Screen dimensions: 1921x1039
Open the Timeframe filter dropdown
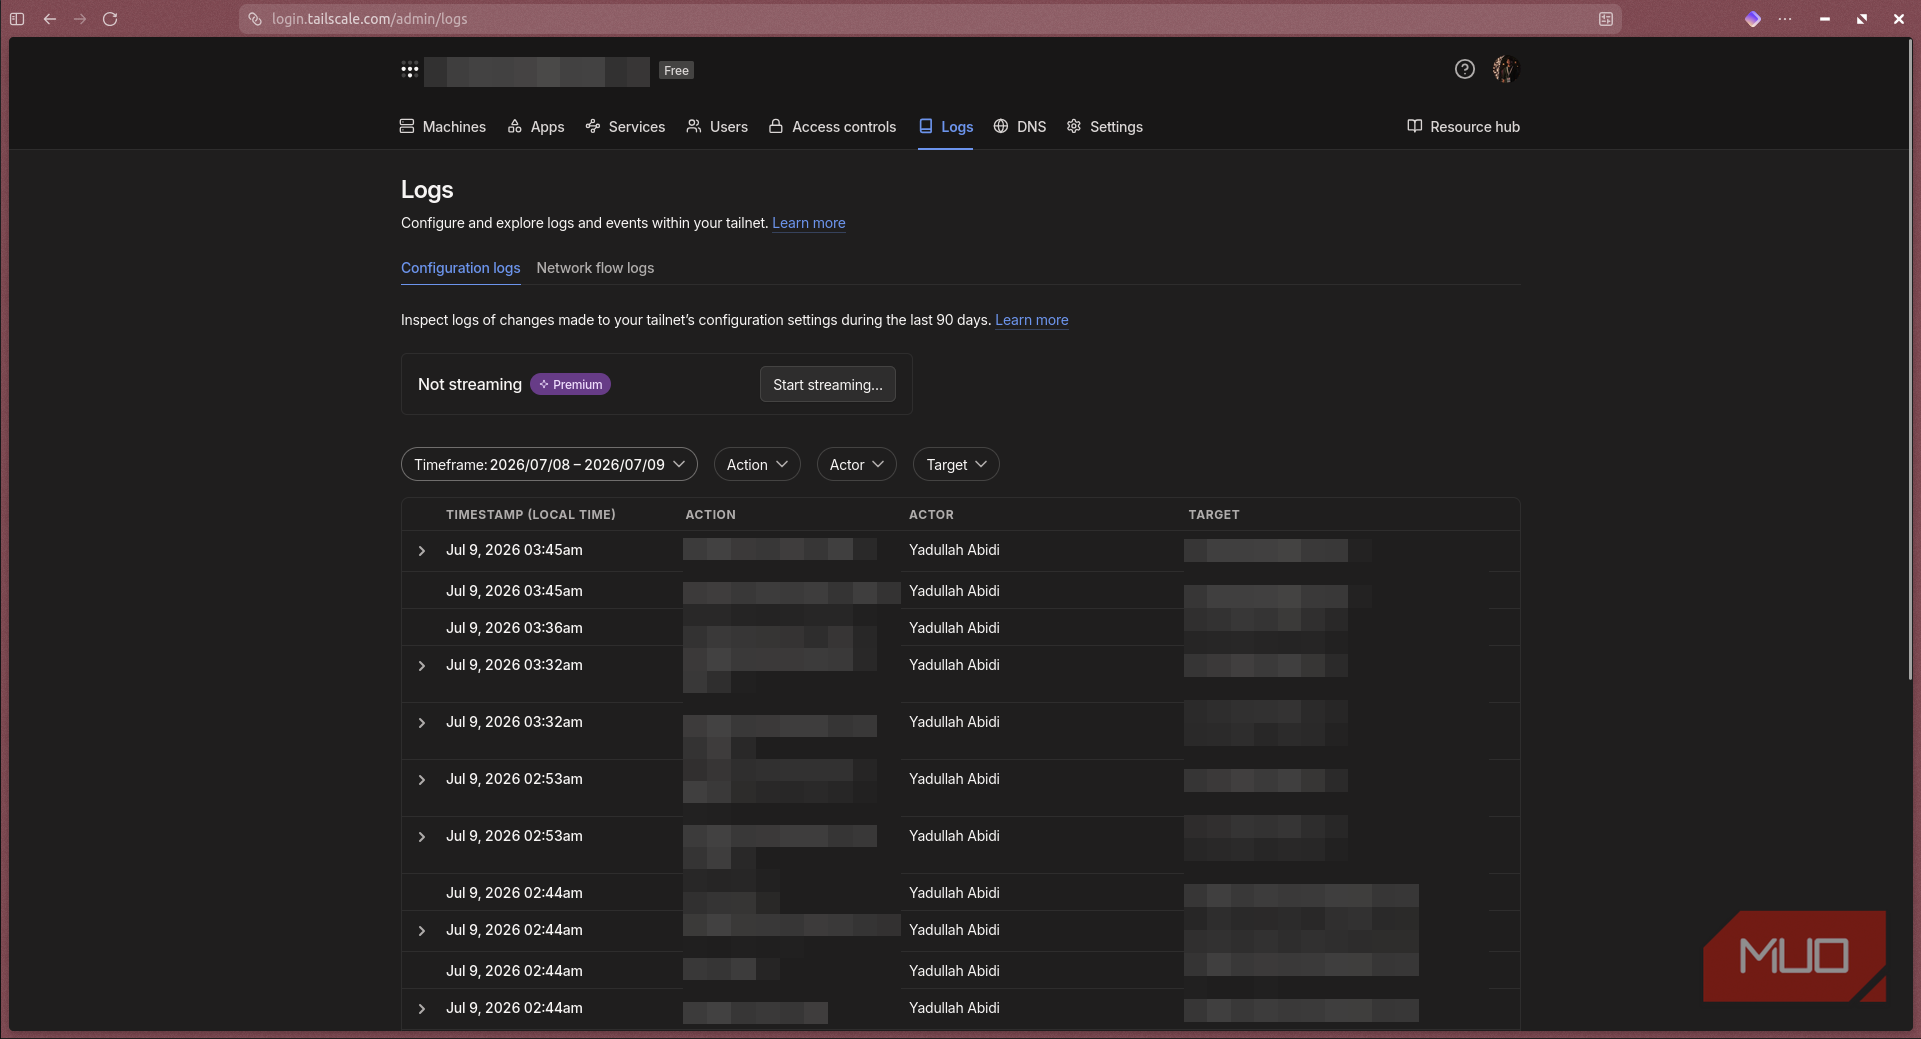pos(549,465)
